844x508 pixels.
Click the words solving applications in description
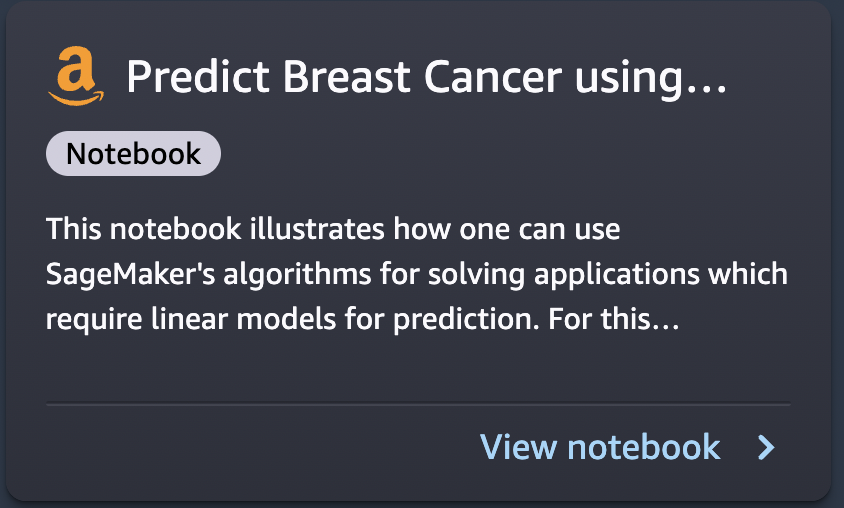(x=563, y=276)
